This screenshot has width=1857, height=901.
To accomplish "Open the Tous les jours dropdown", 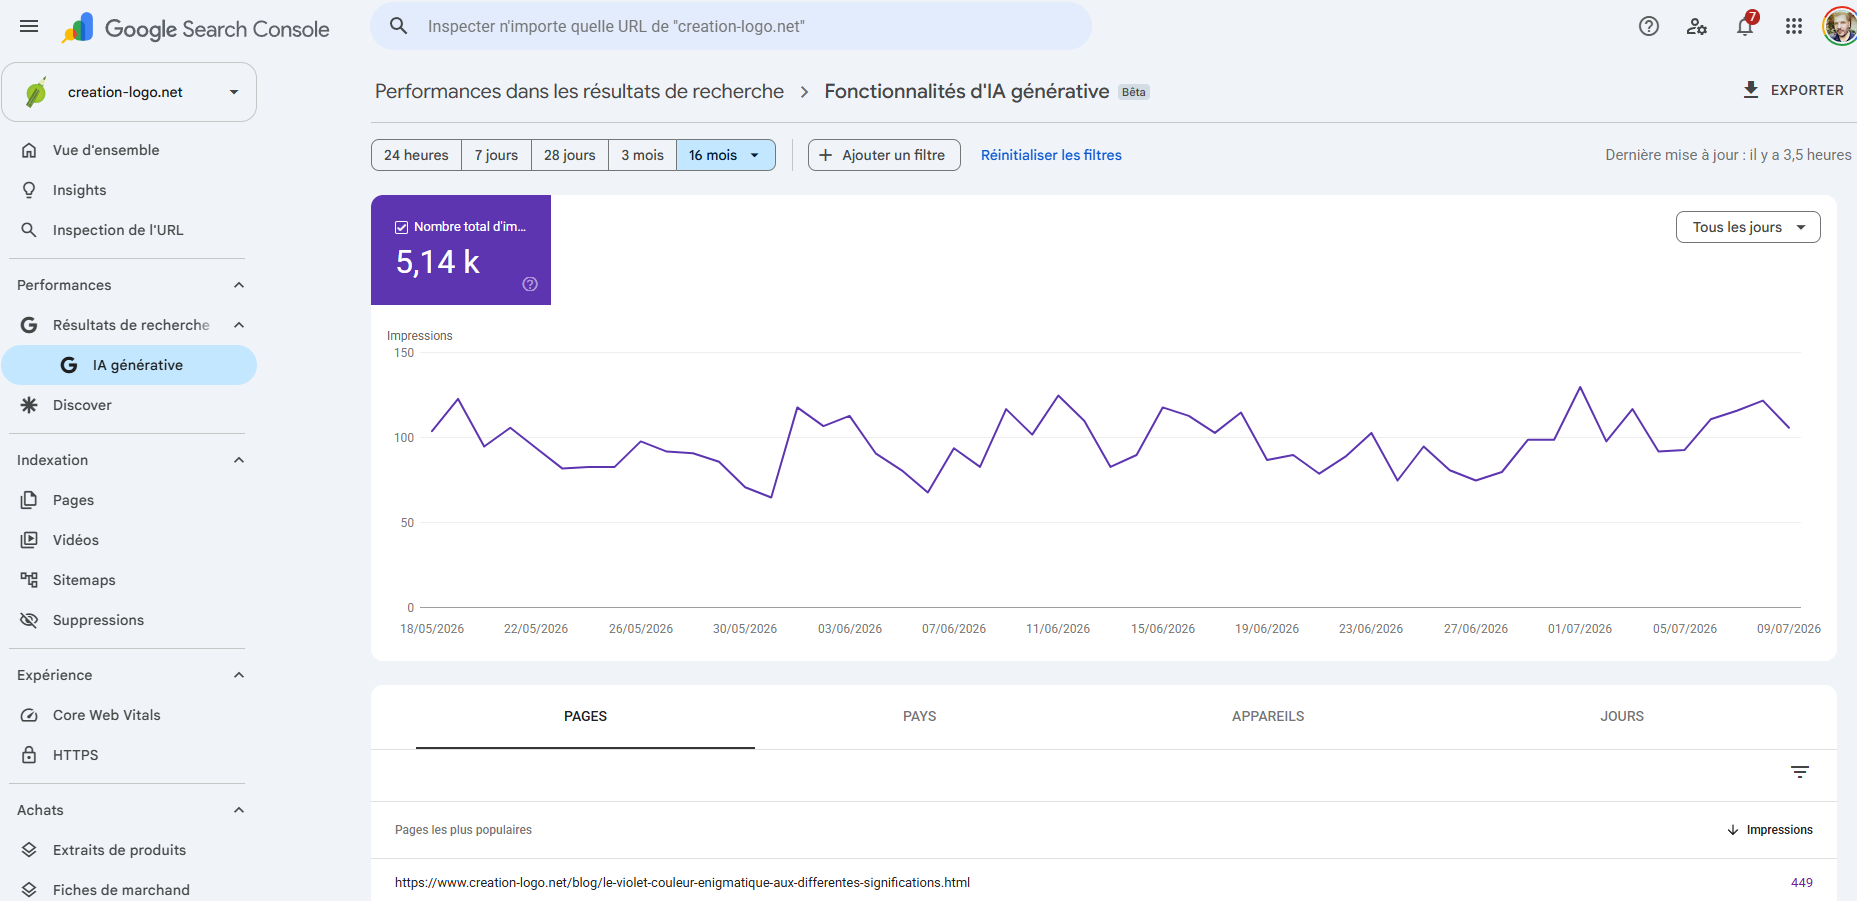I will tap(1748, 227).
